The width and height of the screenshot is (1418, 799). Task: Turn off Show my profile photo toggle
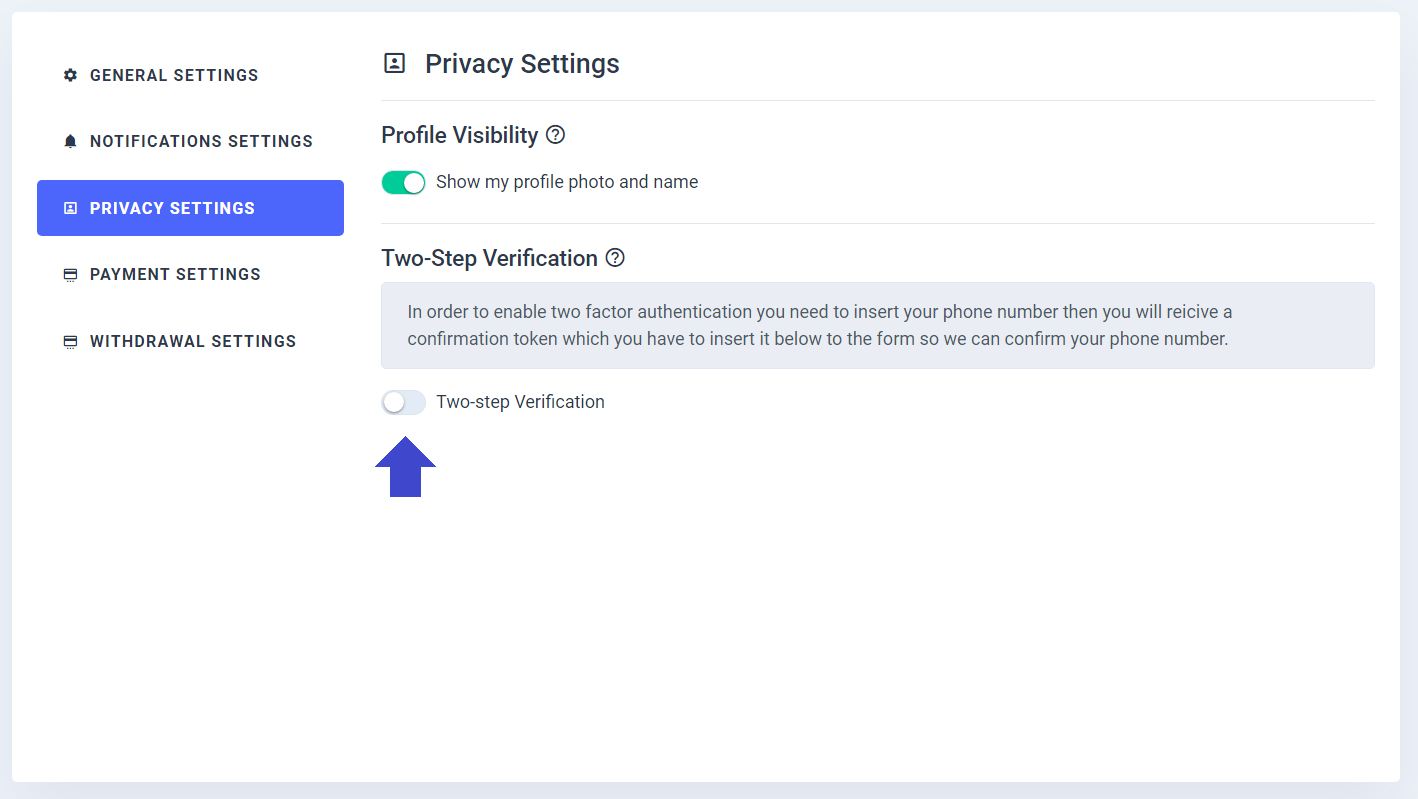pos(404,182)
